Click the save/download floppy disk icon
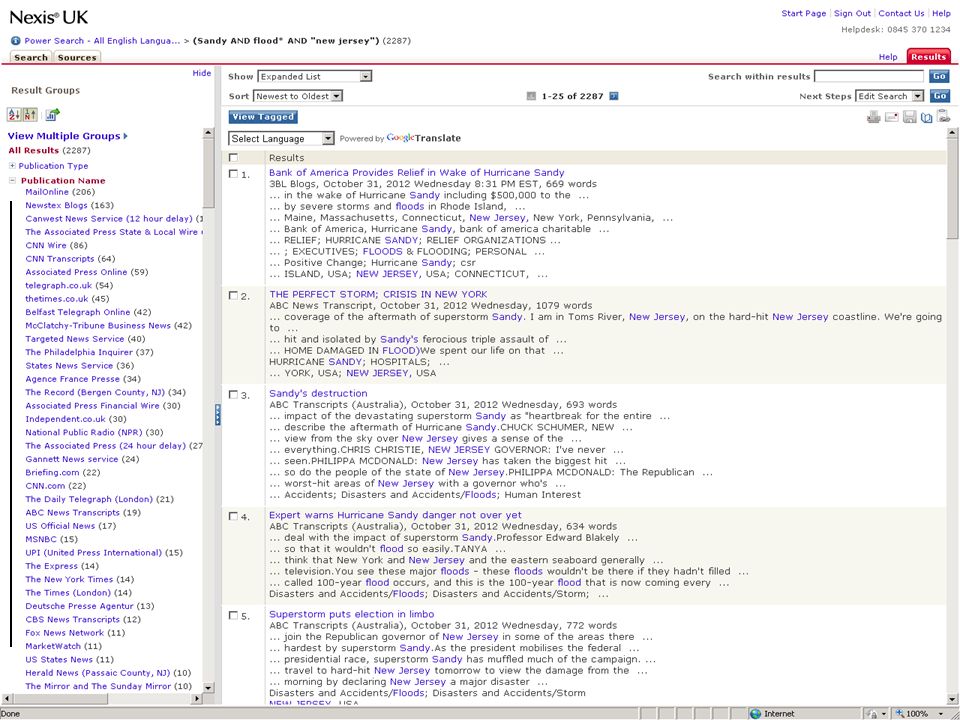Screen dimensions: 960x720 [909, 116]
